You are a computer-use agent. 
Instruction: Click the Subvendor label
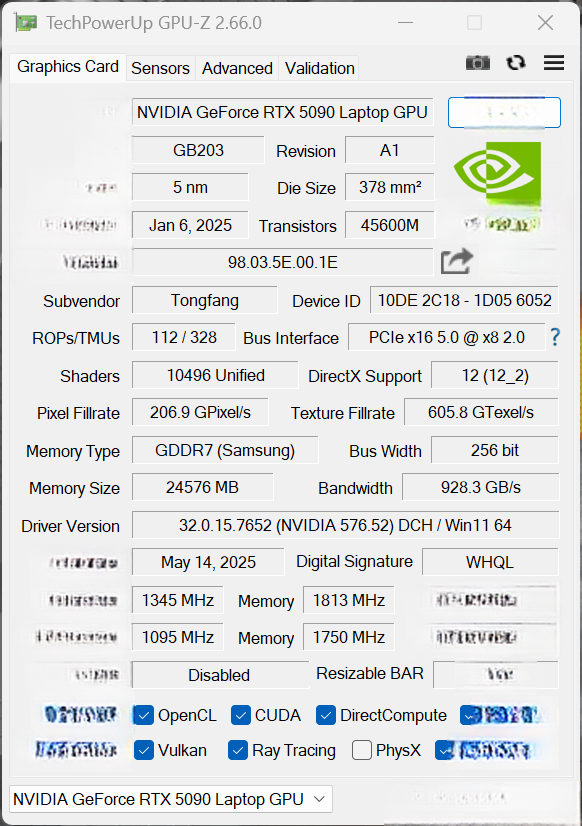coord(81,301)
